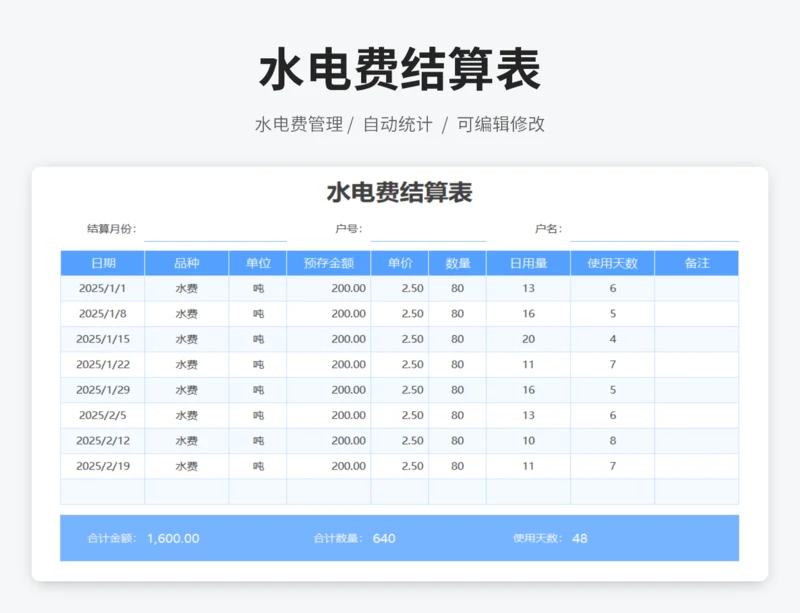Click date cell 2025/1/1

pyautogui.click(x=103, y=288)
